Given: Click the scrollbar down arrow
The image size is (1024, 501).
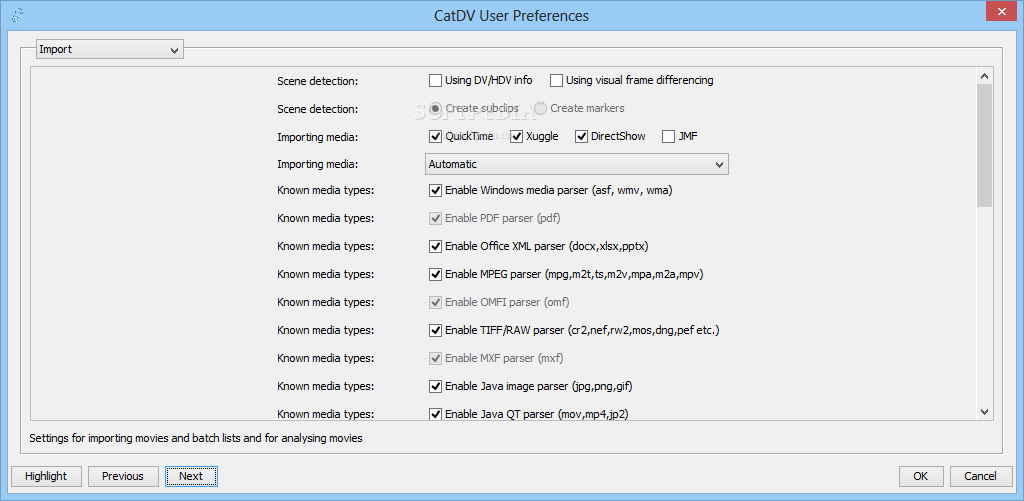Looking at the screenshot, I should click(984, 411).
